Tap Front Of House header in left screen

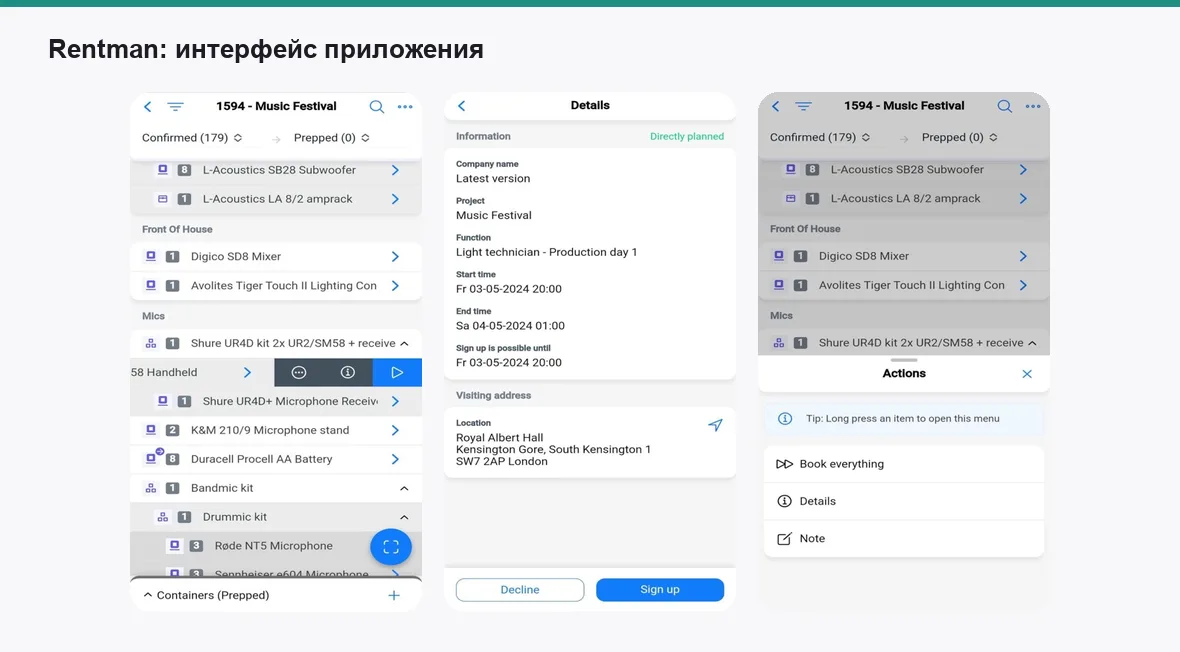(177, 230)
